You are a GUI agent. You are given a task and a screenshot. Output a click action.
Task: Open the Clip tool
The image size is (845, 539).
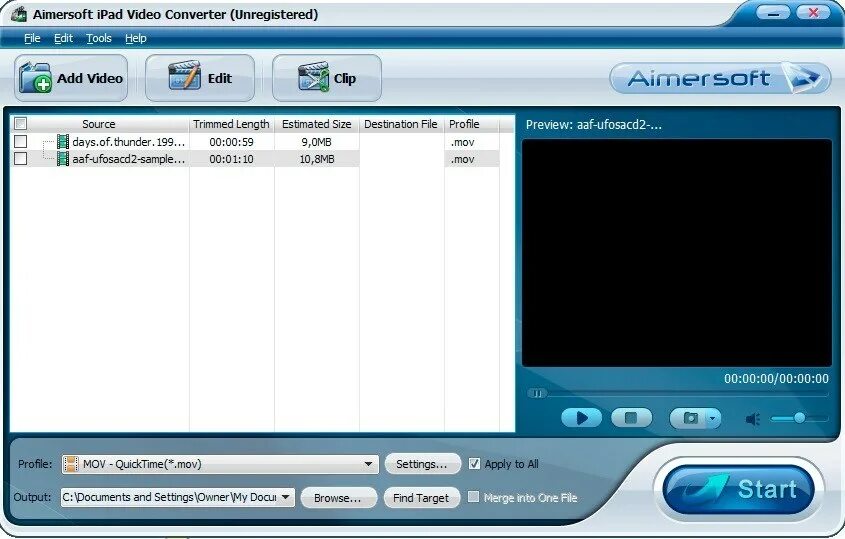click(x=327, y=78)
